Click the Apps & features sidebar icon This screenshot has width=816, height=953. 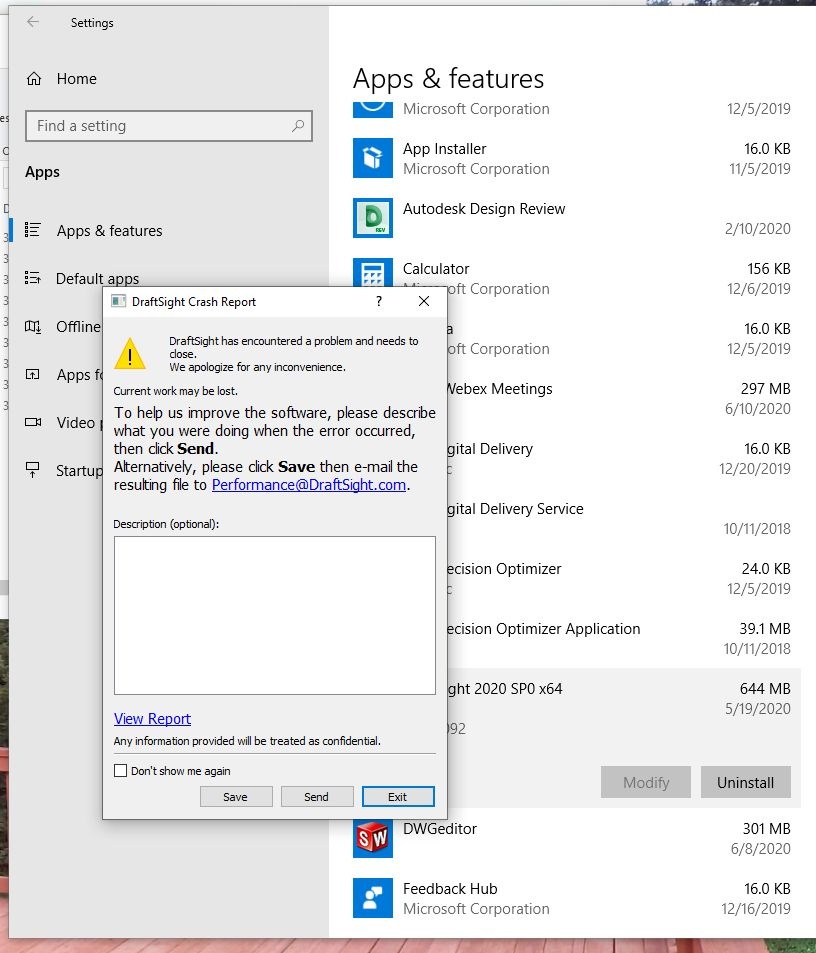[33, 230]
